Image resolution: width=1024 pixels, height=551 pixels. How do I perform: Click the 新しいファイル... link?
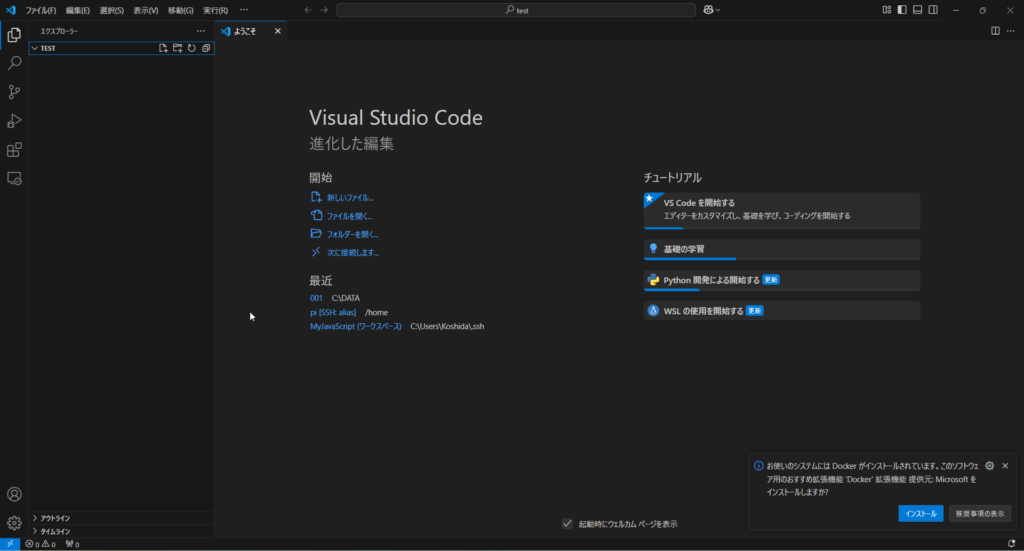pos(350,198)
